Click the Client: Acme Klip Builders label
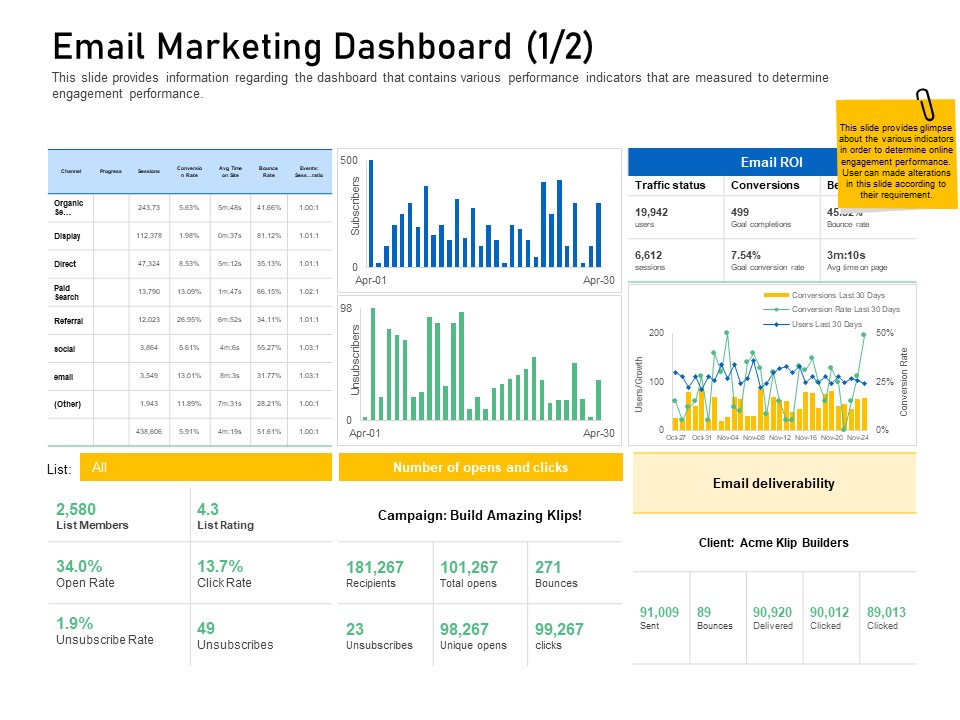This screenshot has width=960, height=720. point(774,543)
